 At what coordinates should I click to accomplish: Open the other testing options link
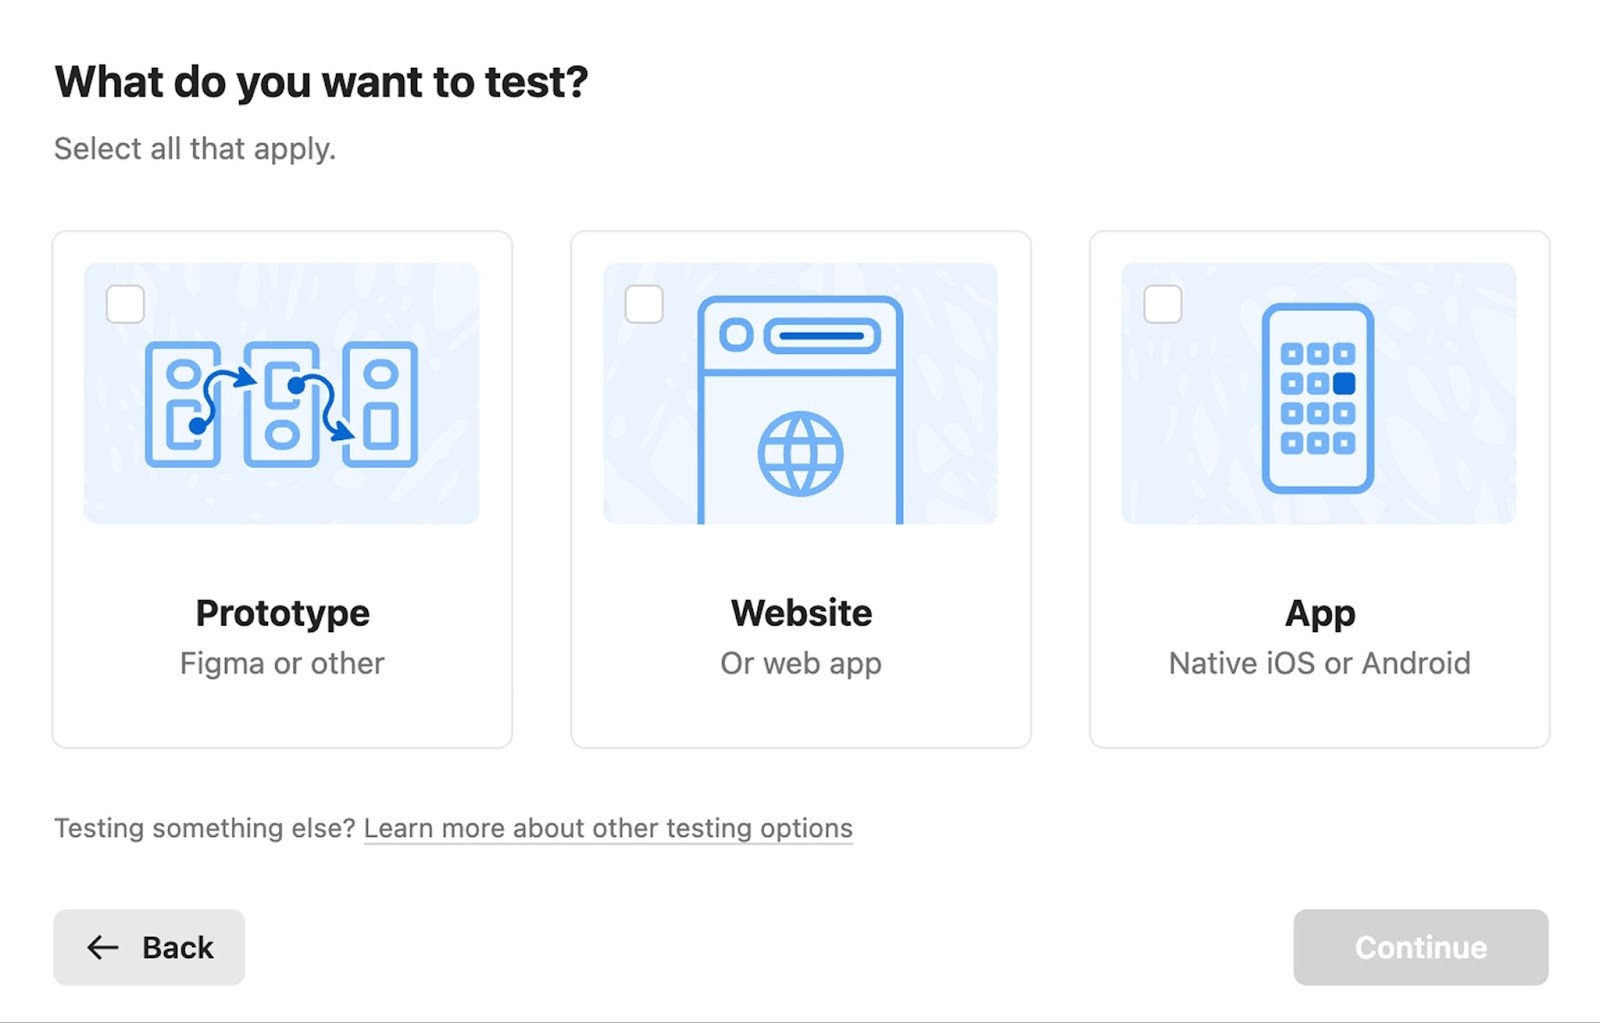point(608,829)
